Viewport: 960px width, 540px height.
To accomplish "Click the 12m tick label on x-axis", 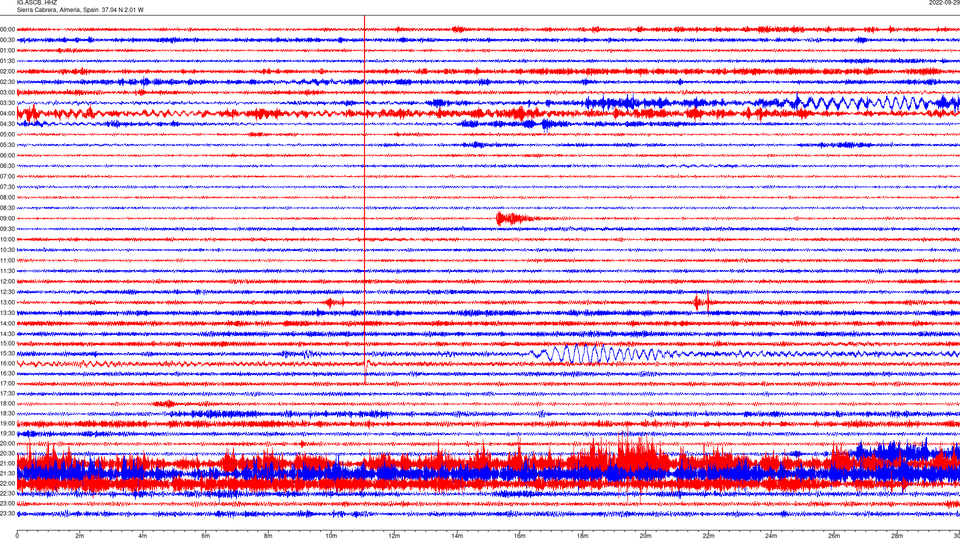I will pyautogui.click(x=394, y=536).
